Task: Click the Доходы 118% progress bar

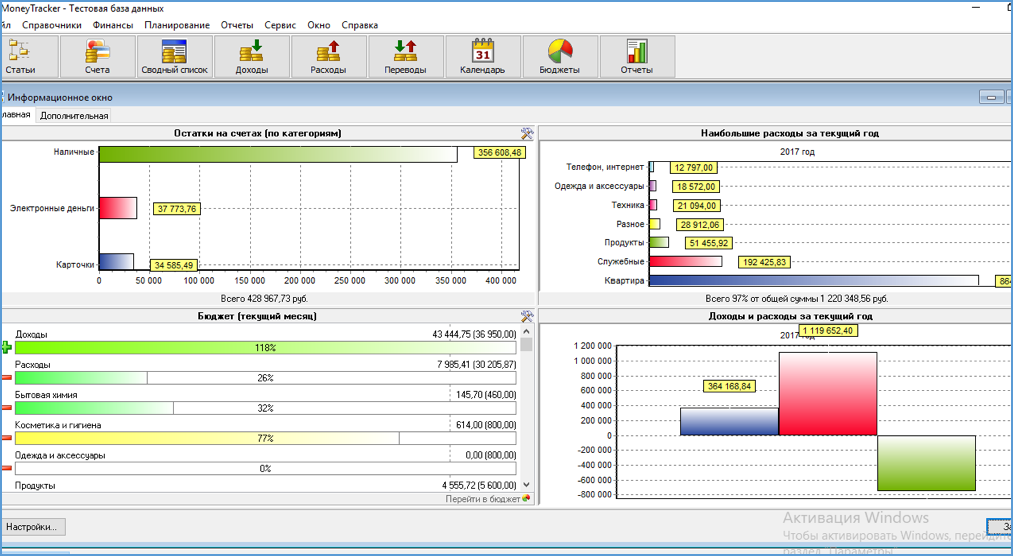Action: (266, 348)
